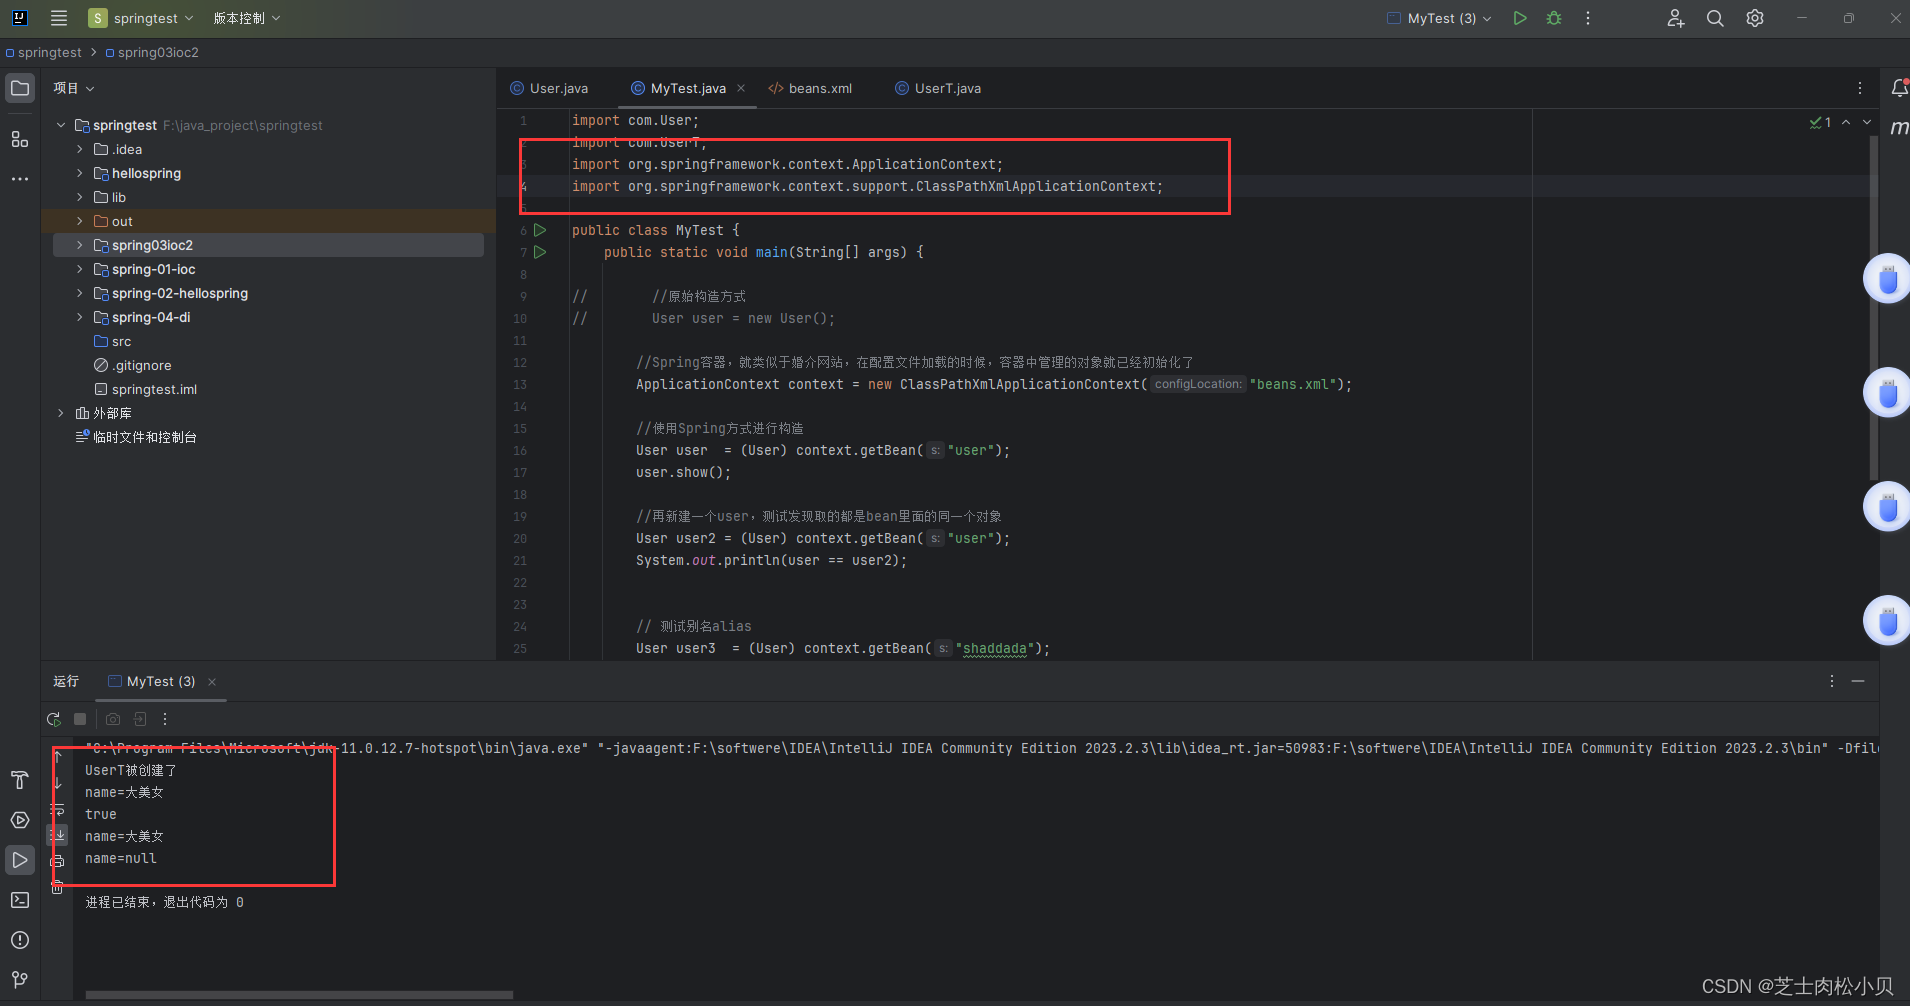Run MyTest with the green play button
The image size is (1910, 1006).
1518,18
